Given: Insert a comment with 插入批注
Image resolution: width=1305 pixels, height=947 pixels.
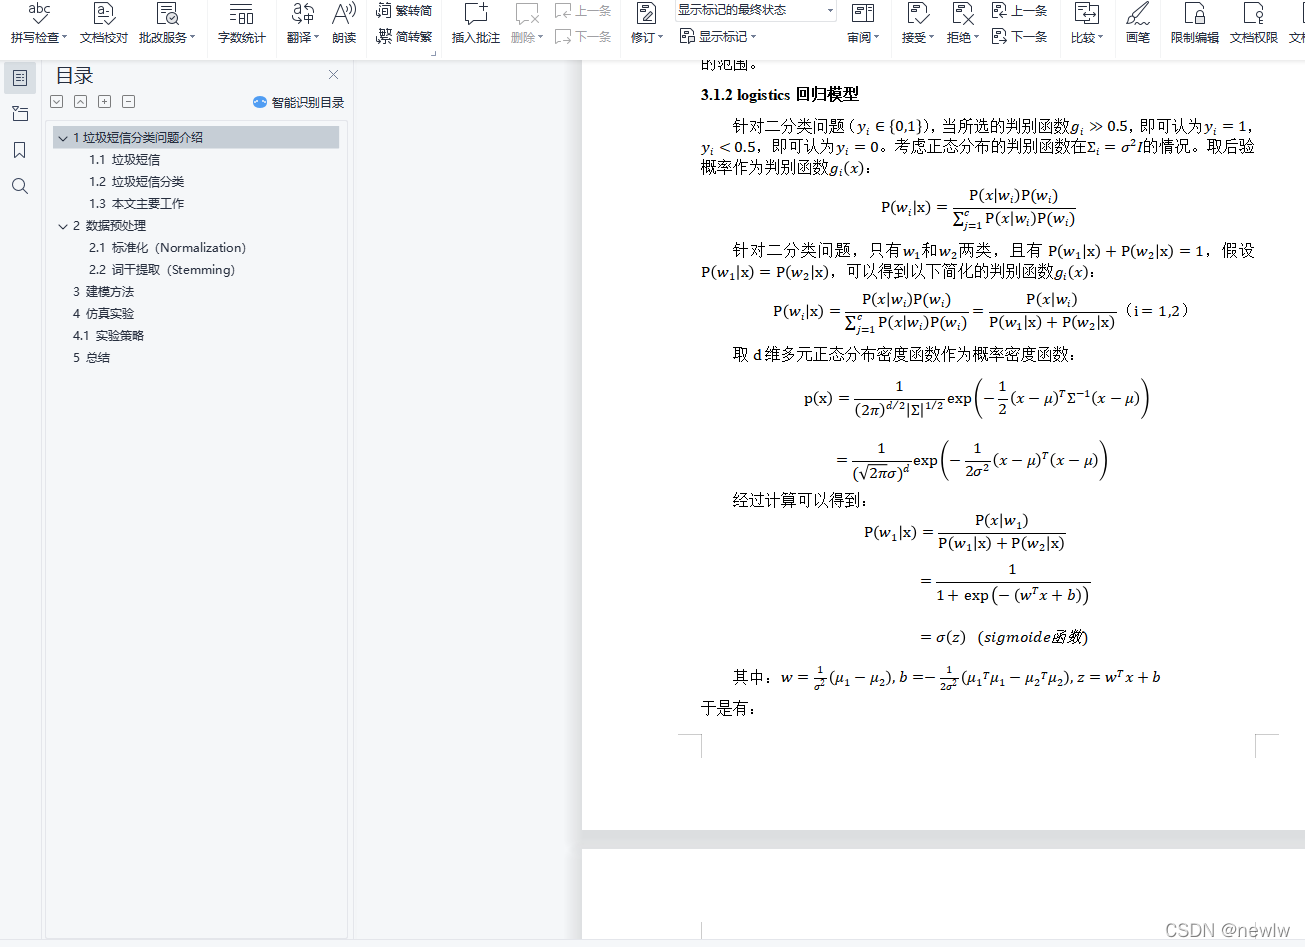Looking at the screenshot, I should [x=475, y=23].
